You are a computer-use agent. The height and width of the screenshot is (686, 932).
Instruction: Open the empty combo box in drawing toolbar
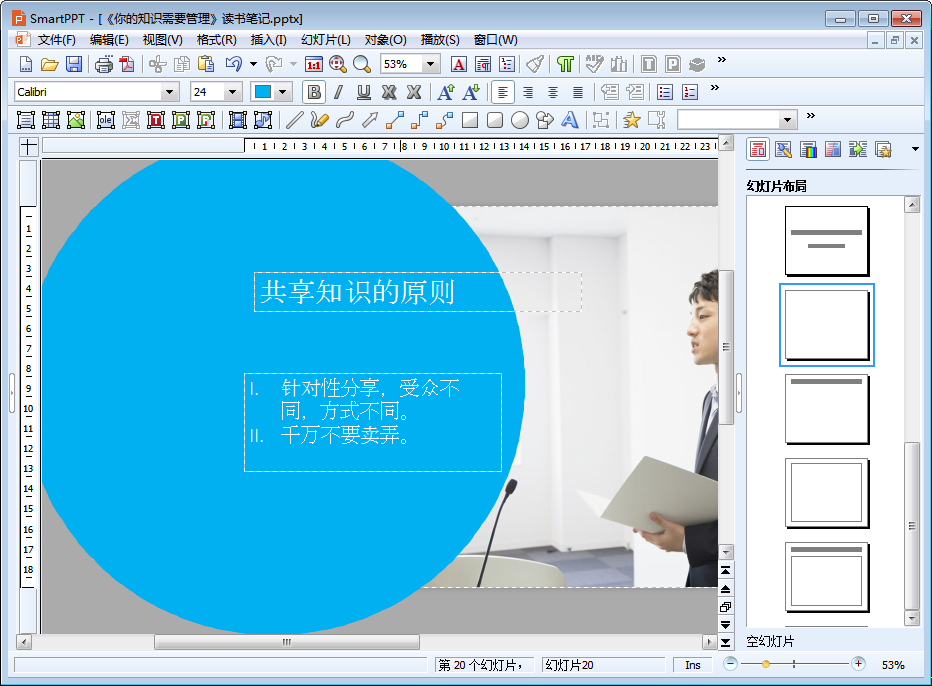tap(736, 120)
